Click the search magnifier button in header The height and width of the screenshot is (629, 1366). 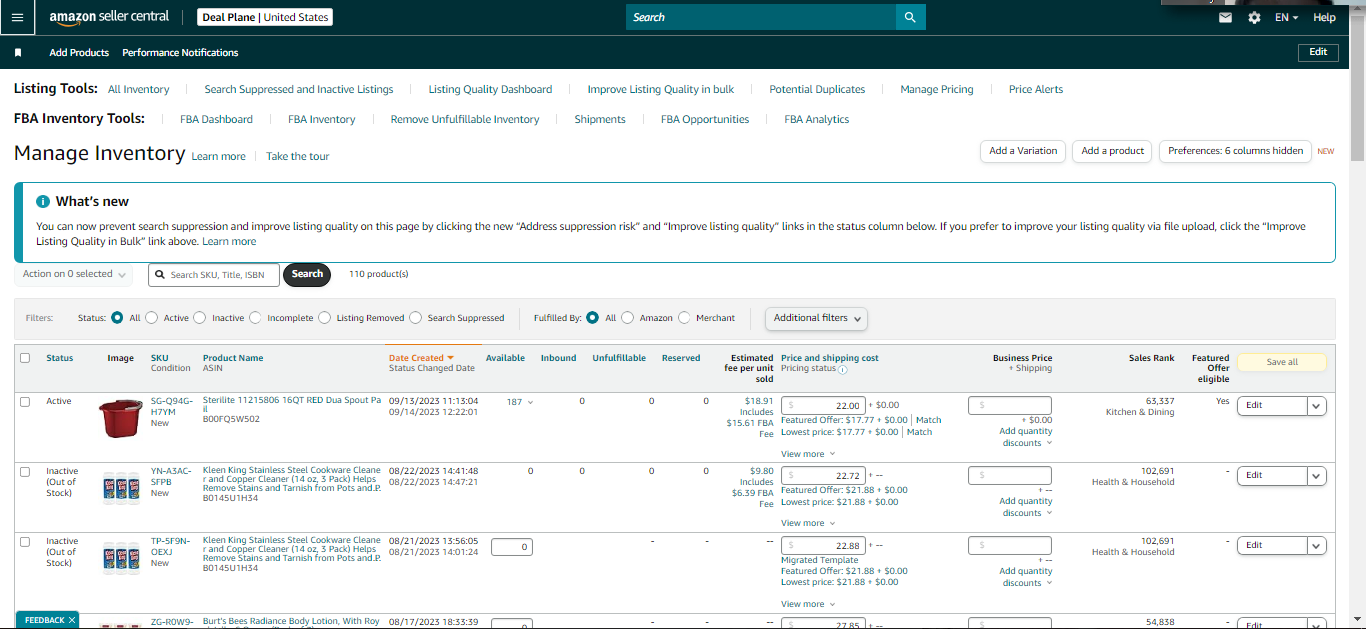click(x=910, y=17)
